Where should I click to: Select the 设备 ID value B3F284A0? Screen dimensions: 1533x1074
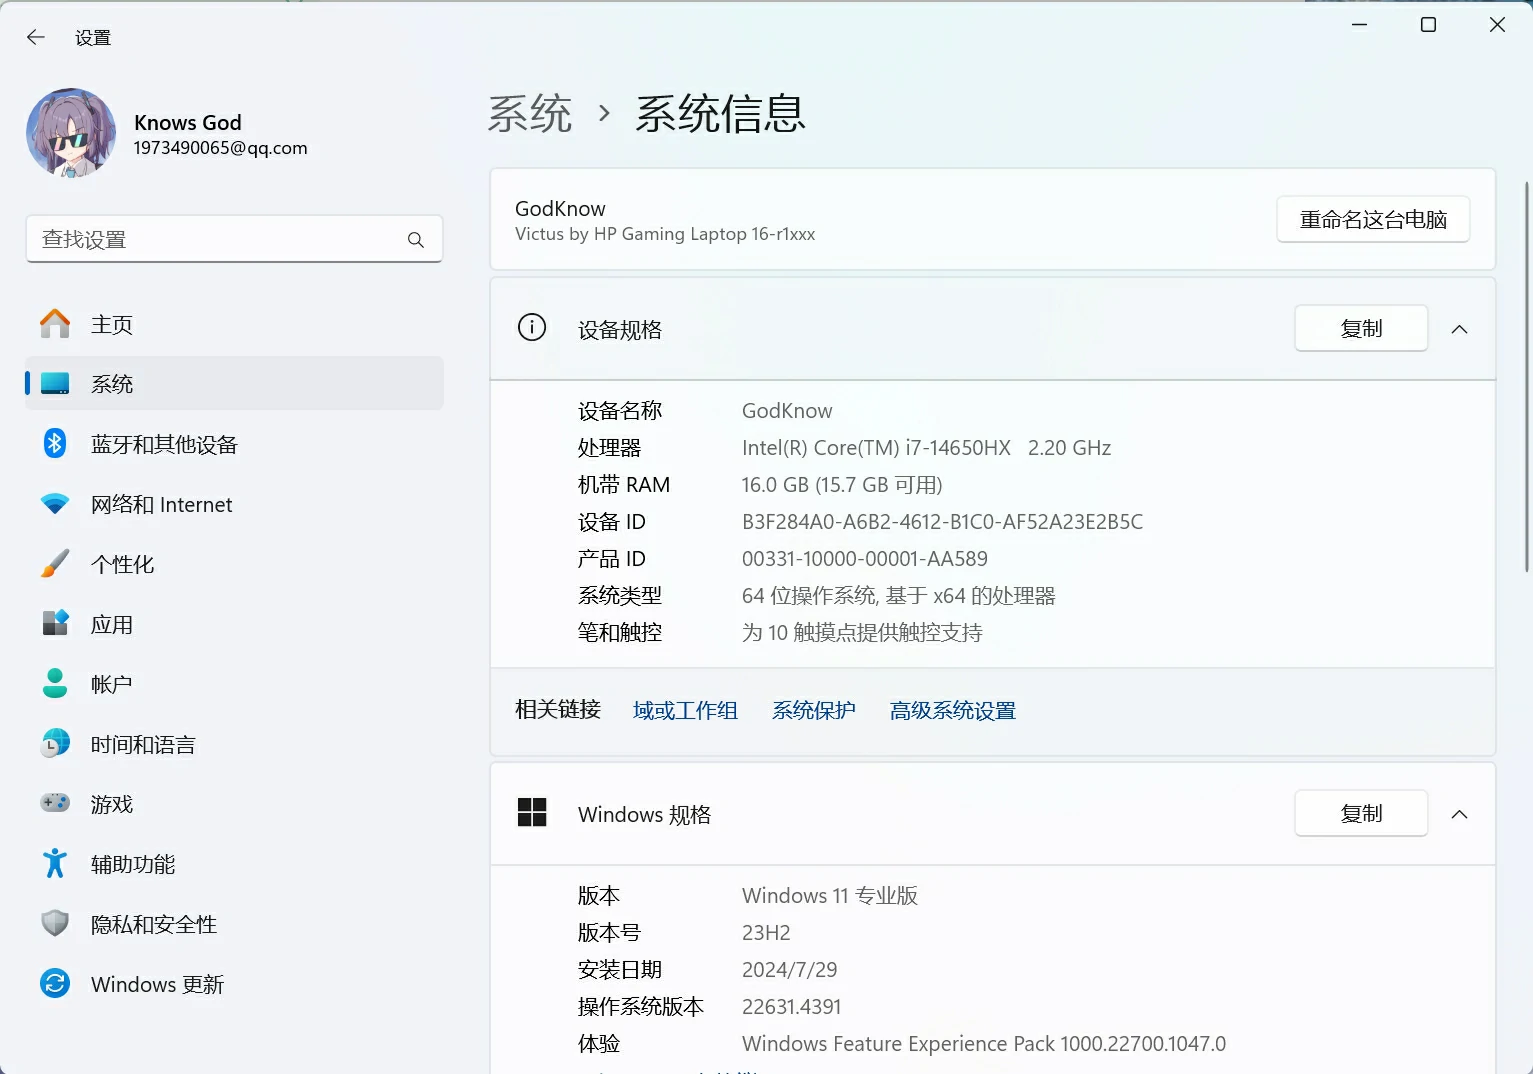[x=942, y=522]
